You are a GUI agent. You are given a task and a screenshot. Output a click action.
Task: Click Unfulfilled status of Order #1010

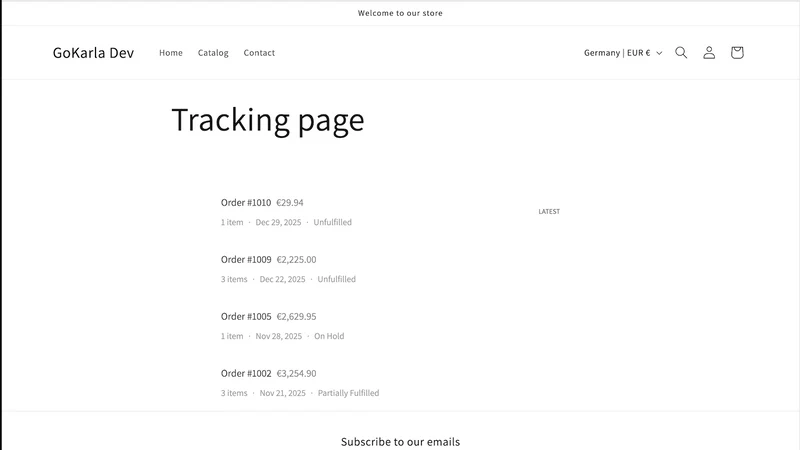pyautogui.click(x=333, y=222)
